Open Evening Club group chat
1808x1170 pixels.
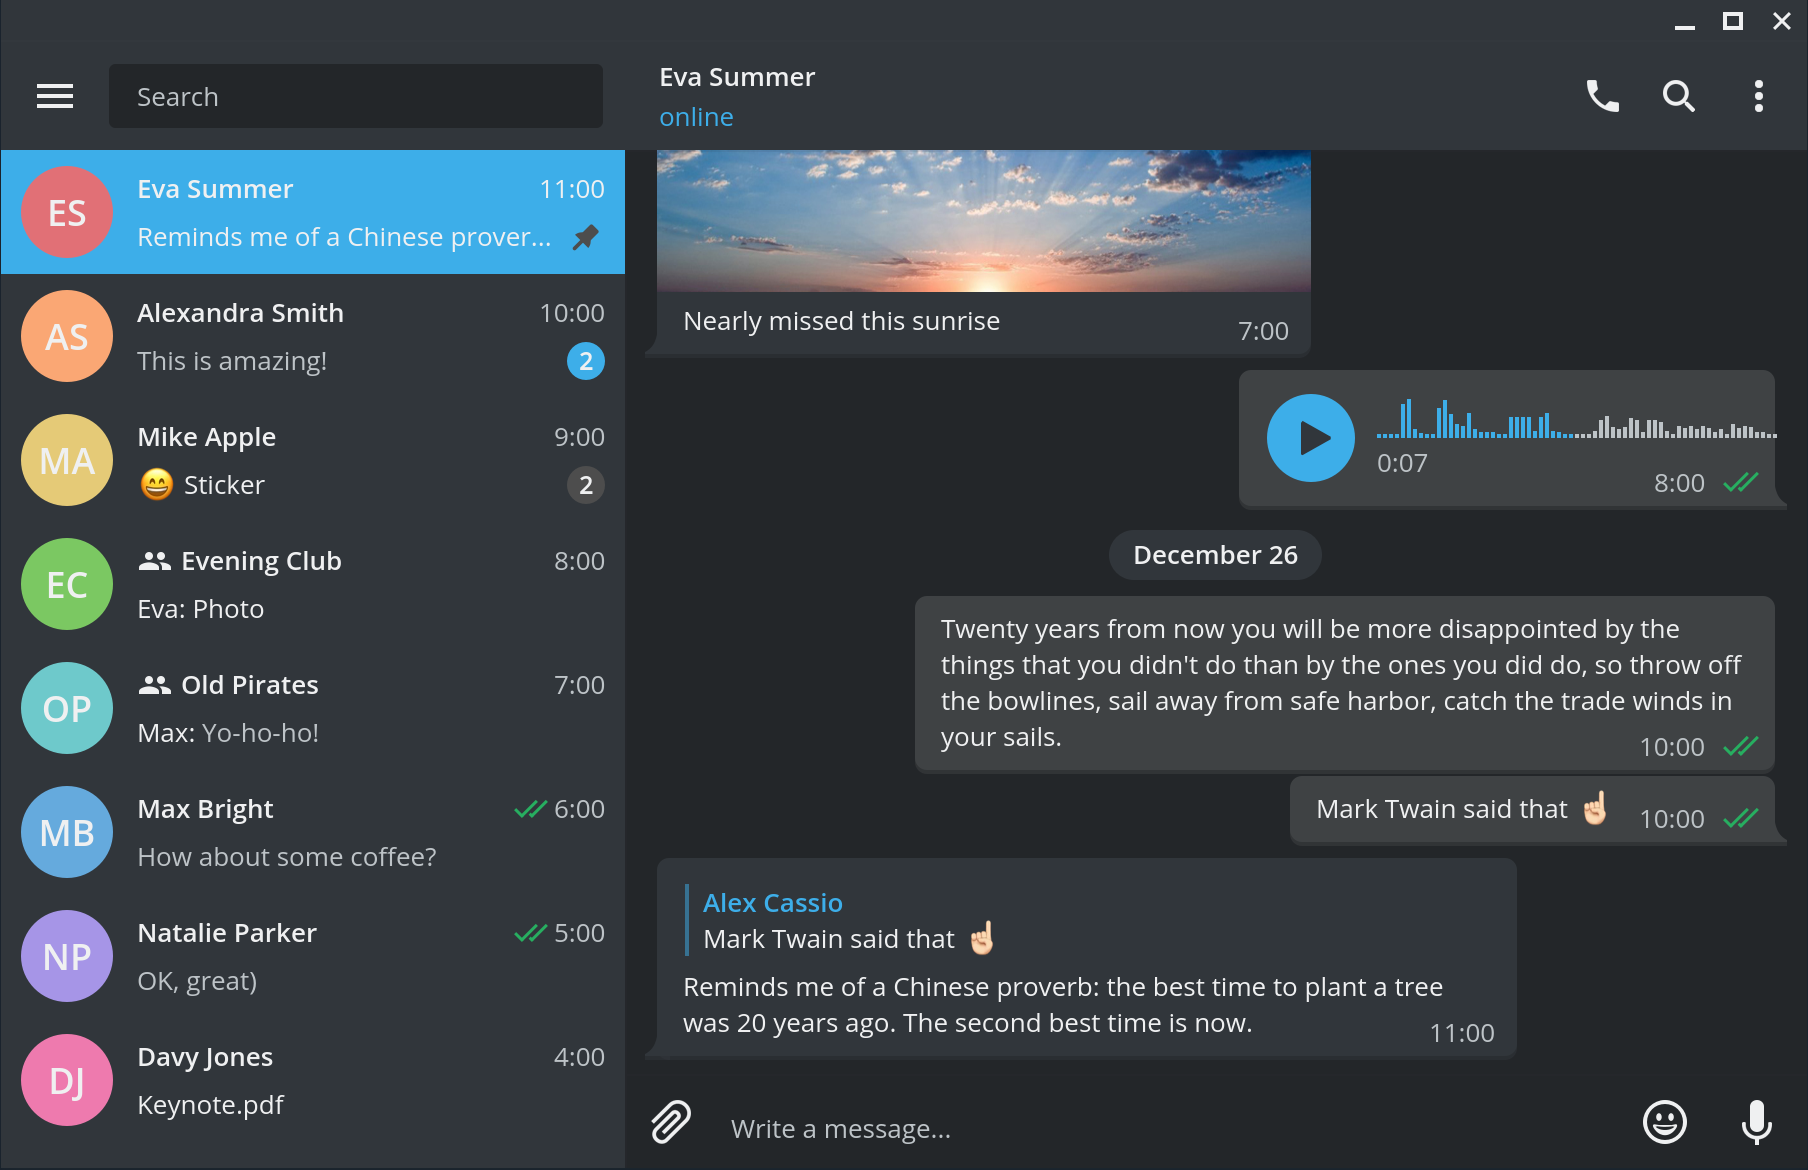[313, 584]
